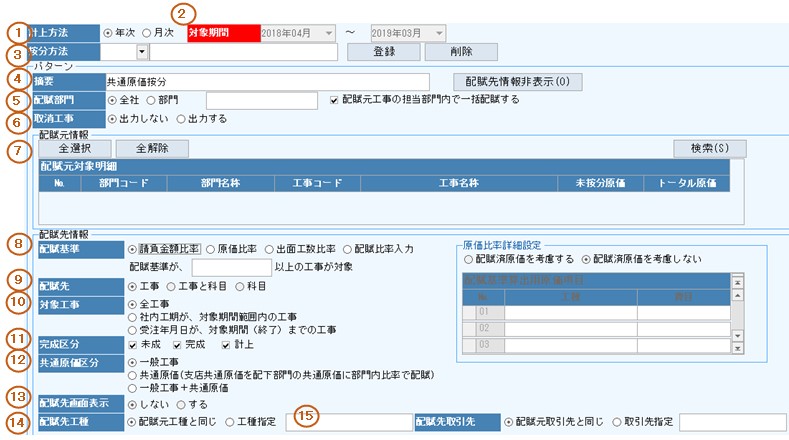Select 部門 radio under 配賦部門
The image size is (789, 440).
tap(152, 100)
